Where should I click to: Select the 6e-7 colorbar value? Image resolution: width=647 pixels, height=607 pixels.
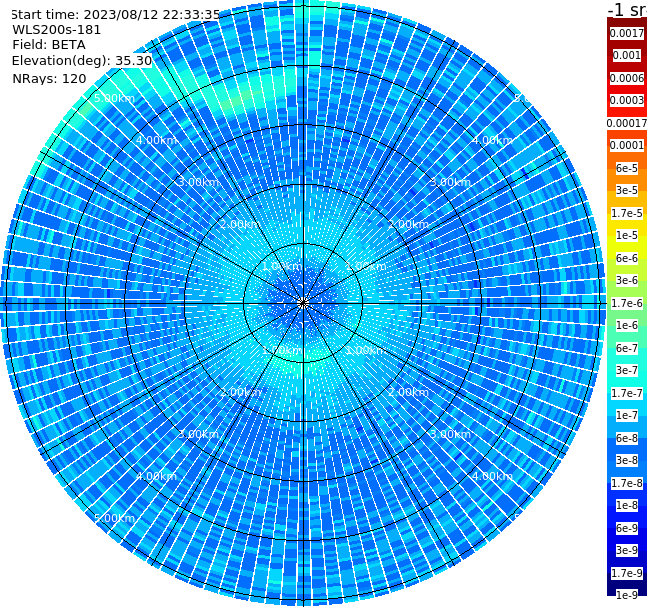click(627, 348)
